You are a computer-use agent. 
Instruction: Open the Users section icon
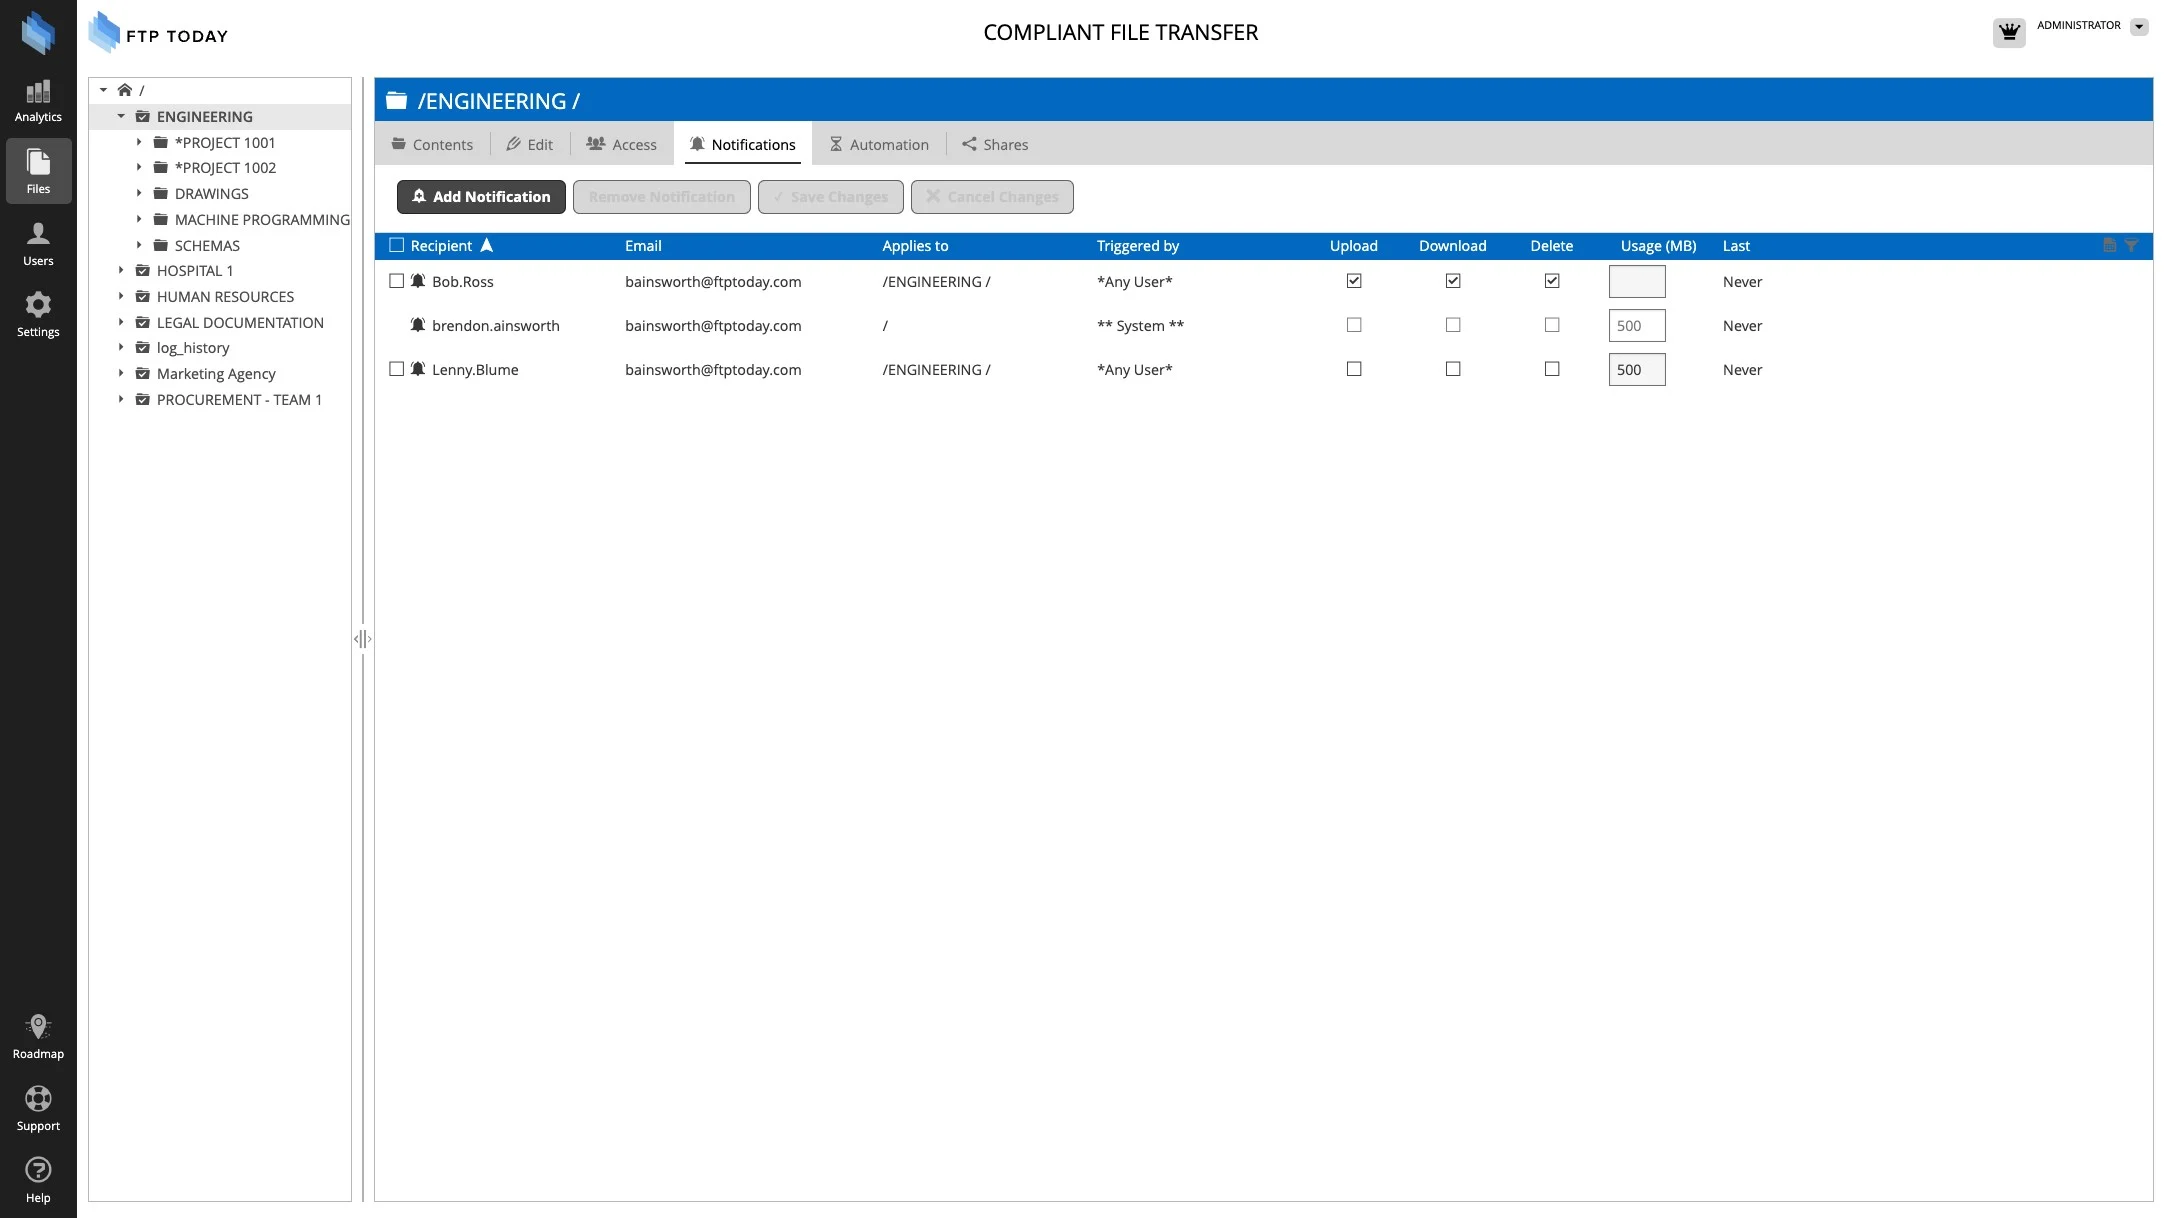[x=38, y=244]
